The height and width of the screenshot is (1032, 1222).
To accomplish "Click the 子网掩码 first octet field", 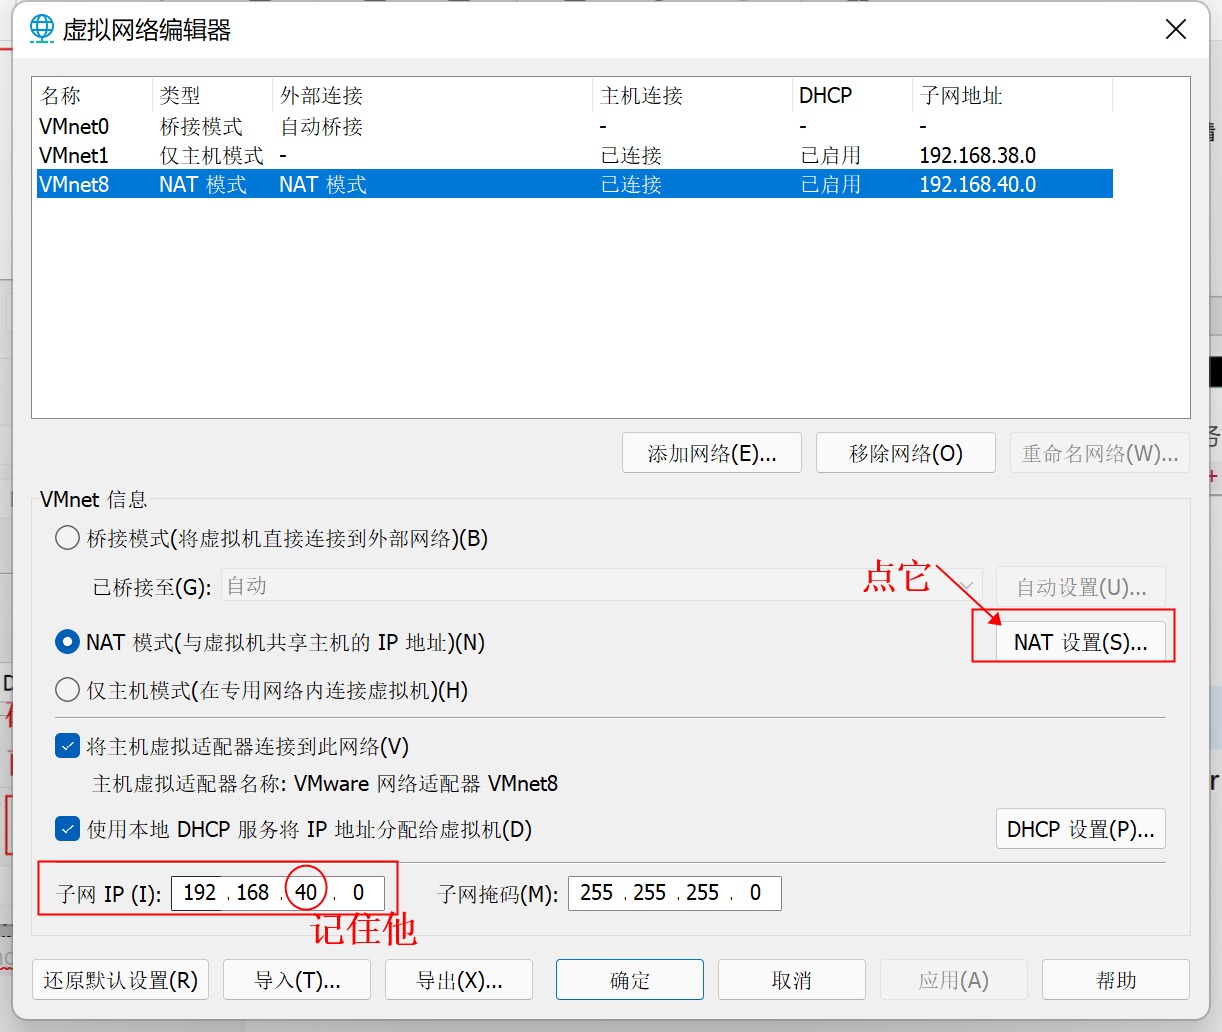I will coord(597,892).
